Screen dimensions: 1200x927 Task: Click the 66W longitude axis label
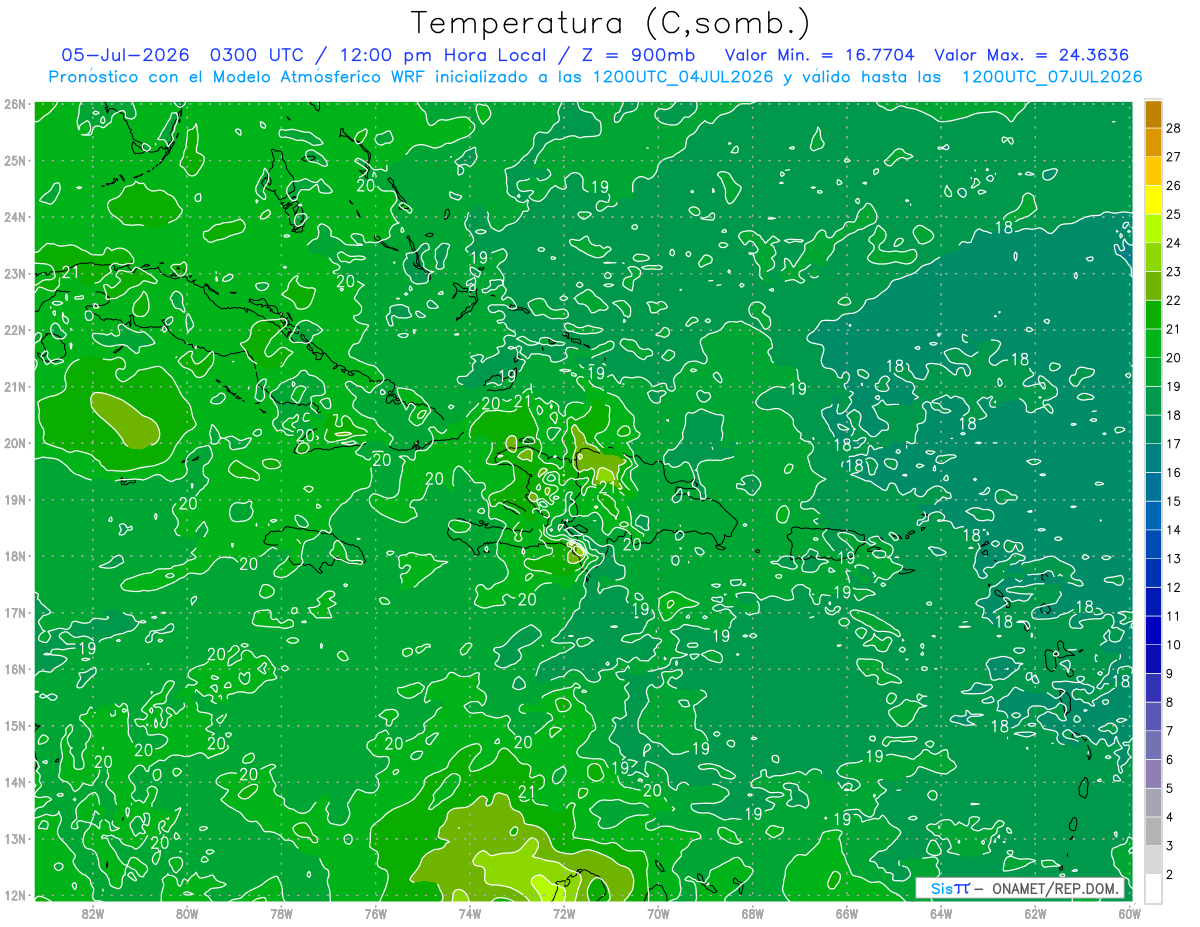click(846, 913)
